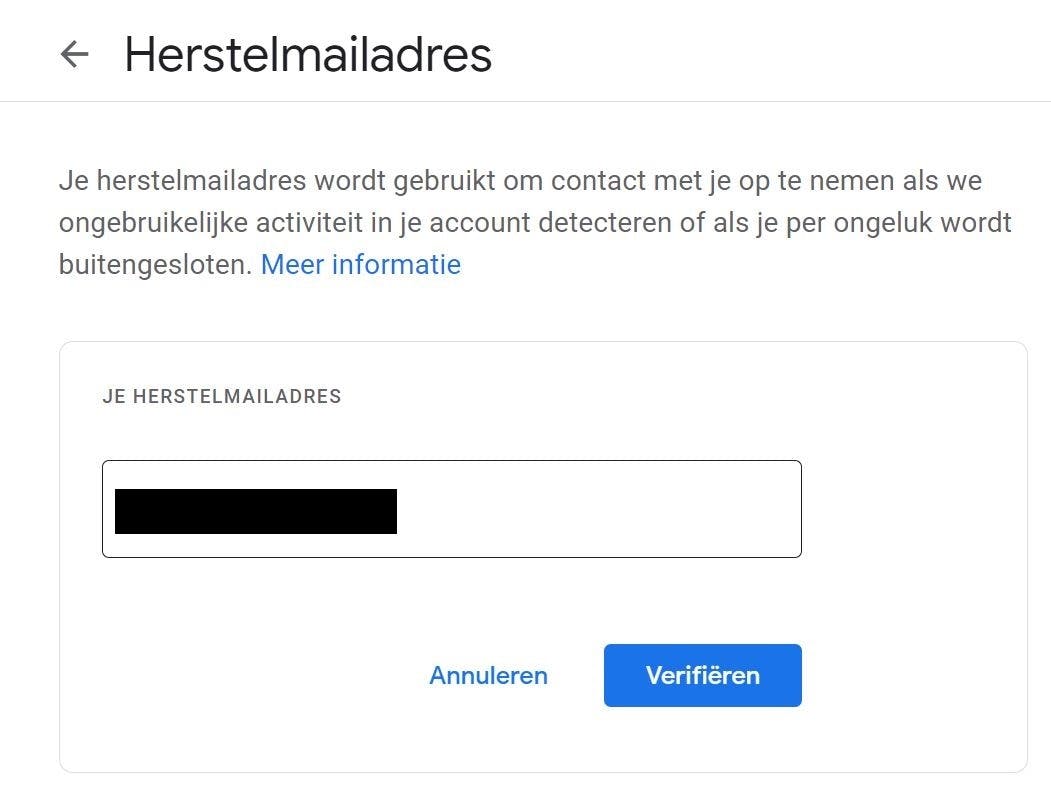Click Annuleren to cancel changes
Screen dimensions: 1051x811
pos(488,676)
